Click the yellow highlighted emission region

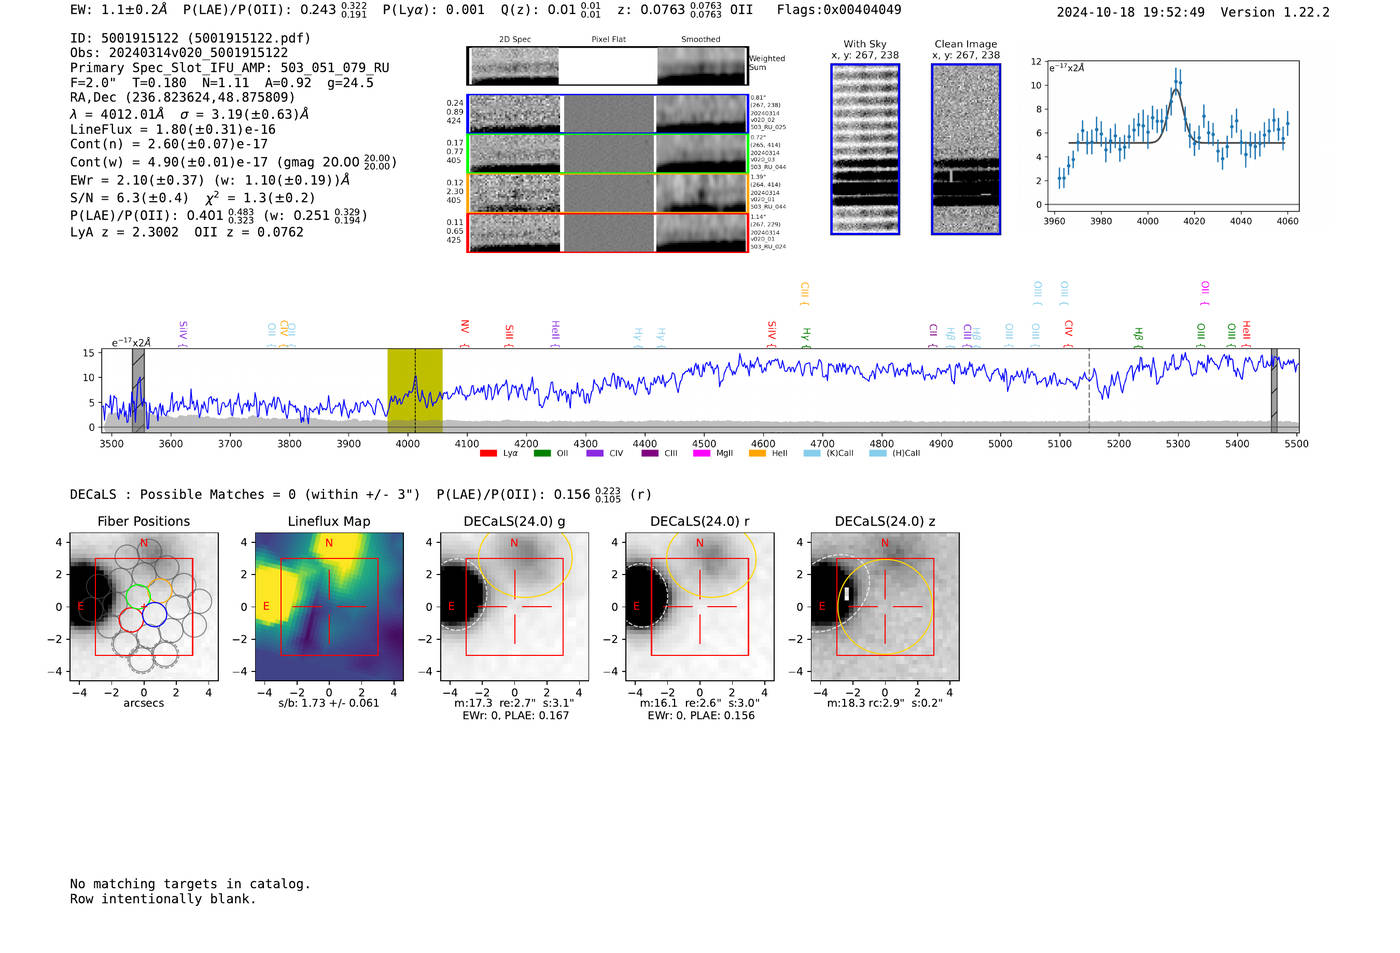(x=415, y=391)
